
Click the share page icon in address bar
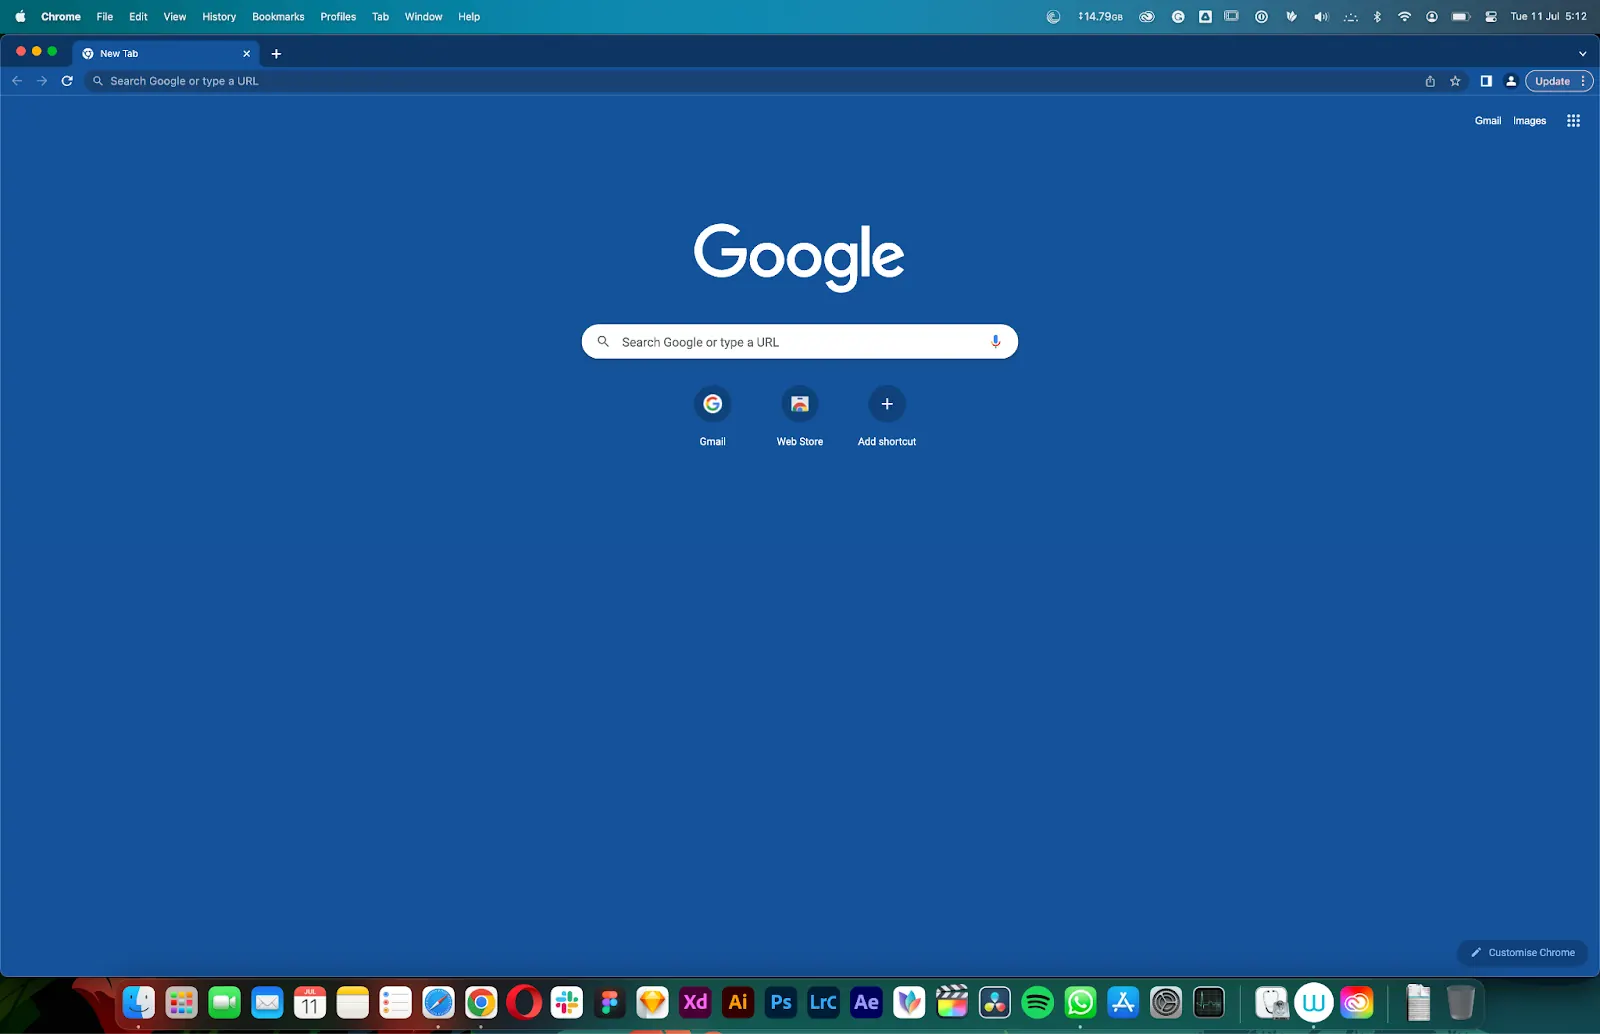pyautogui.click(x=1430, y=81)
